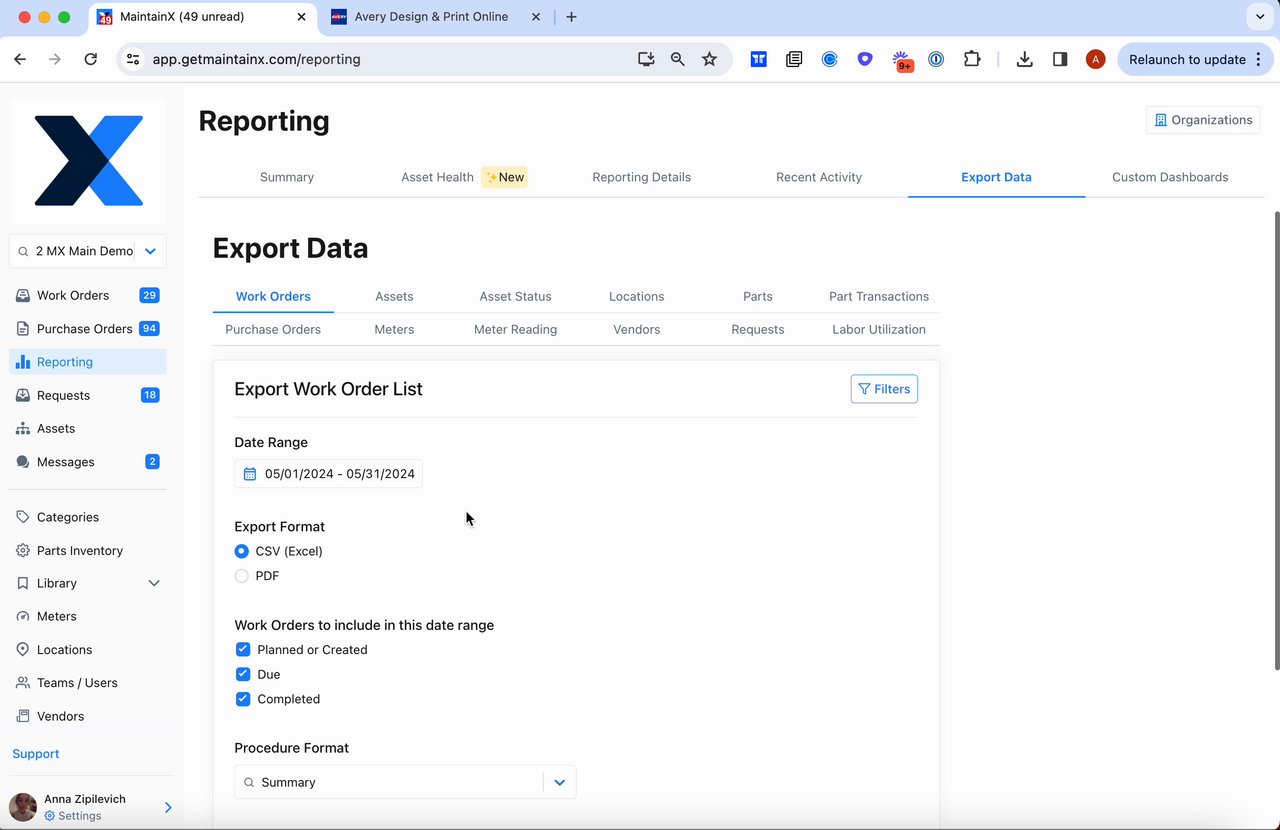Select the Labor Utilization export tab
Image resolution: width=1280 pixels, height=830 pixels.
pos(879,329)
